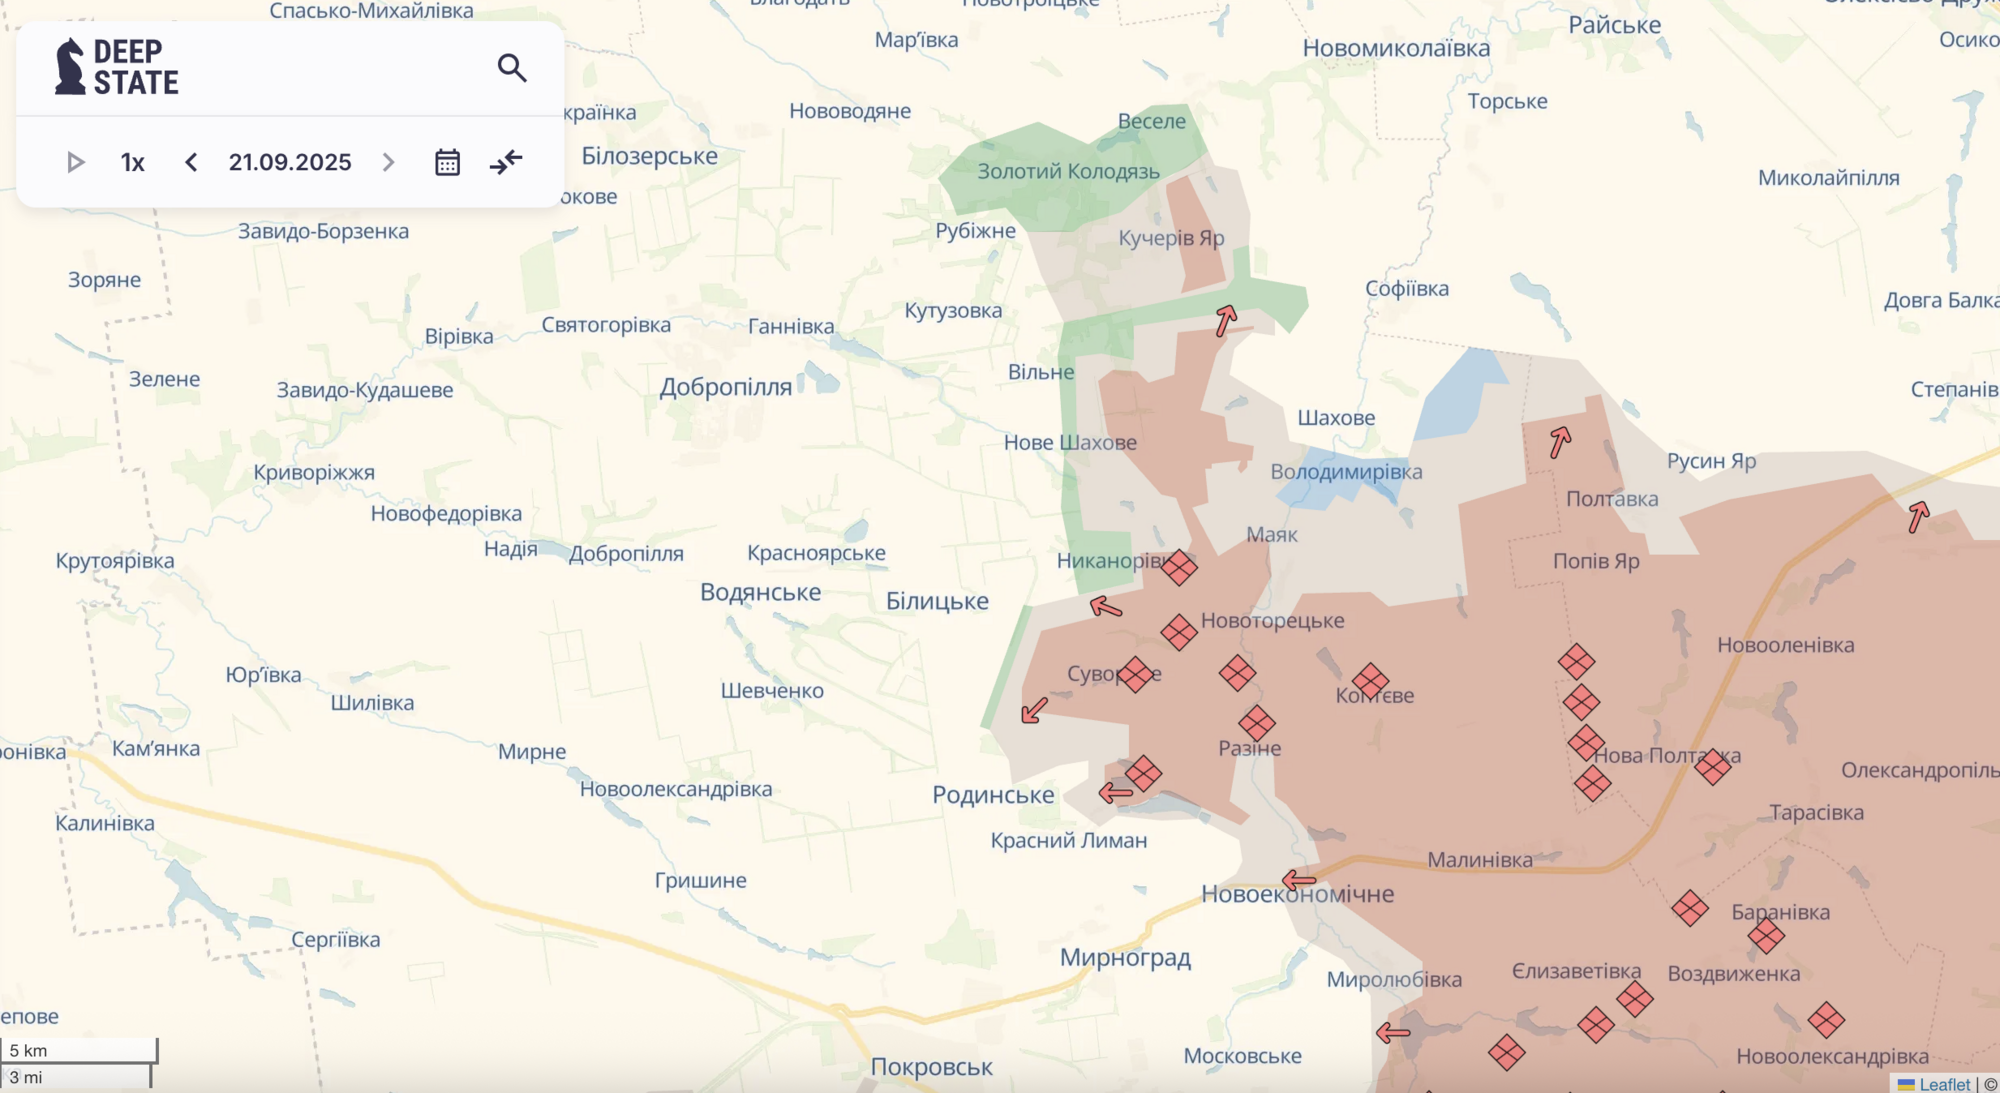Open the calendar date picker
The image size is (2000, 1093).
pyautogui.click(x=447, y=162)
